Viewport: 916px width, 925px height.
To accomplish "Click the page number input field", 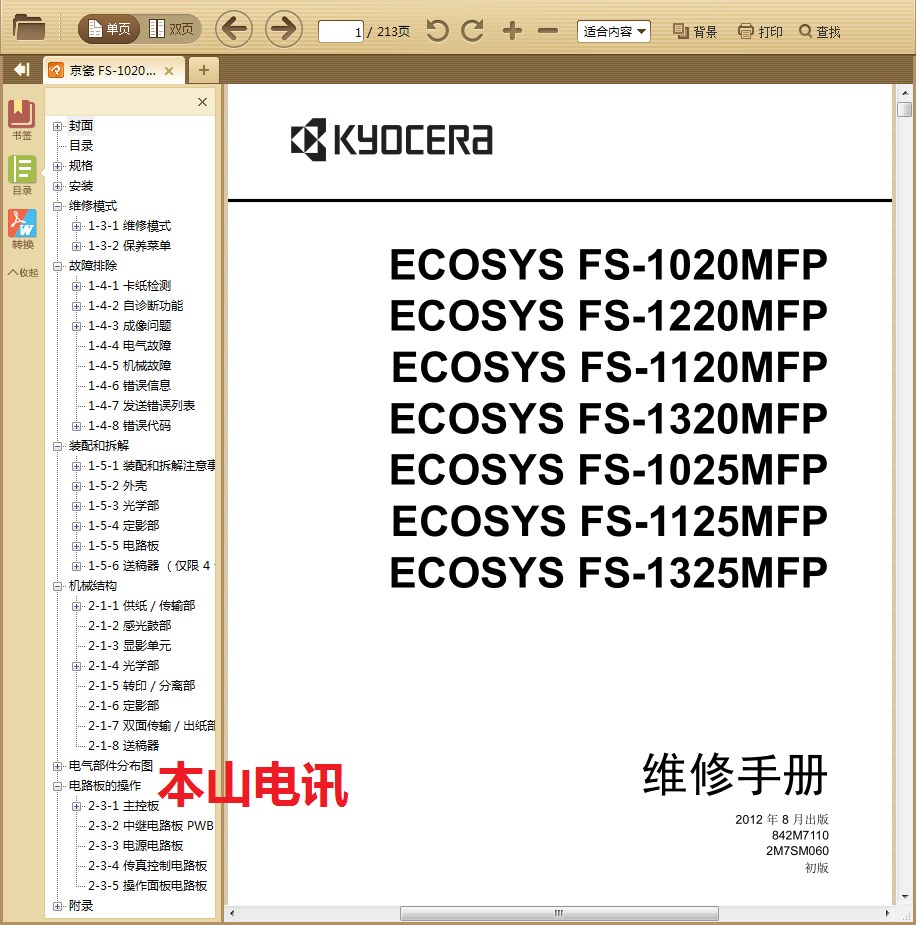I will click(341, 31).
